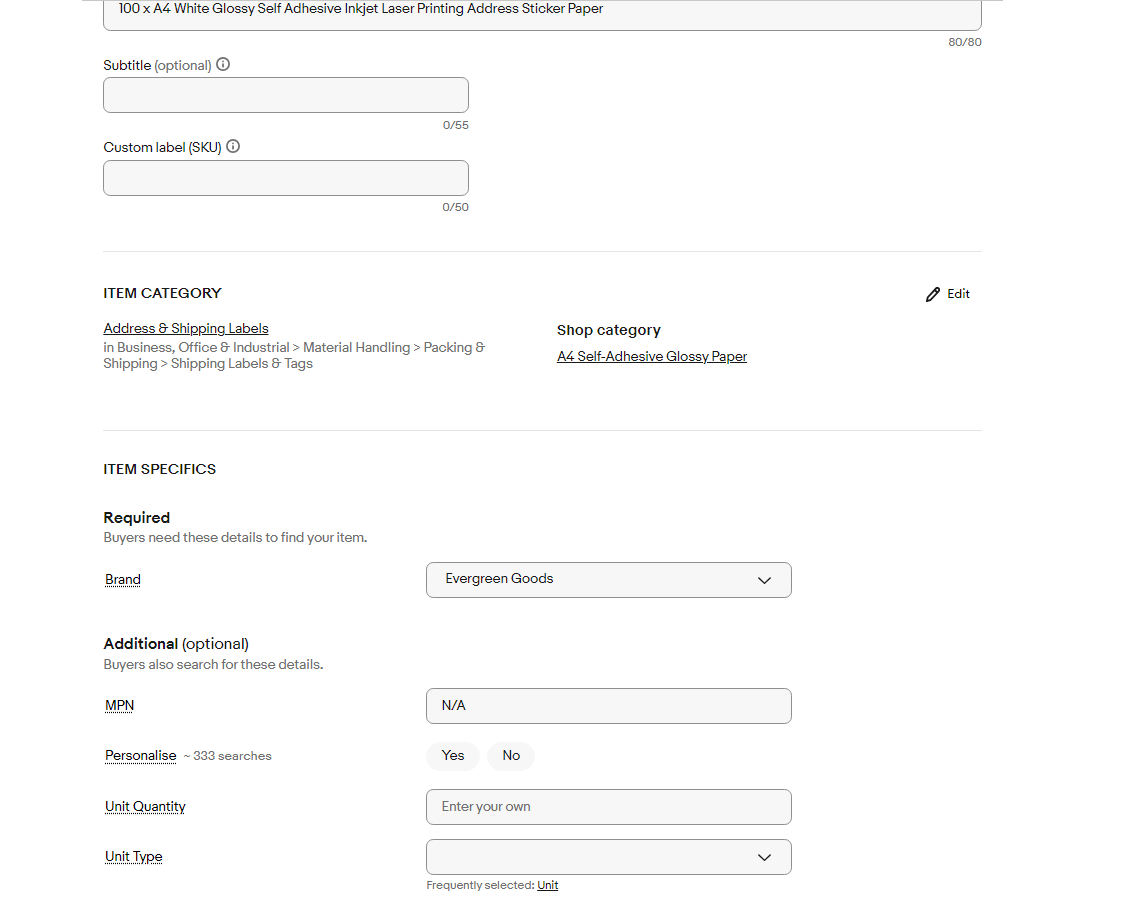Click the Brand dropdown chevron
This screenshot has width=1122, height=897.
[764, 580]
